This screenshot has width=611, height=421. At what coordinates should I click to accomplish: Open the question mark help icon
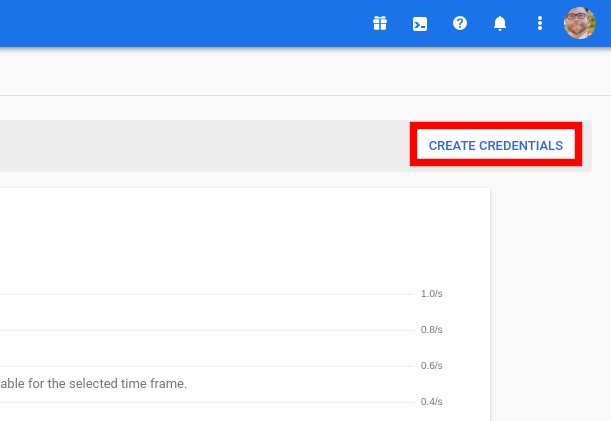[460, 23]
